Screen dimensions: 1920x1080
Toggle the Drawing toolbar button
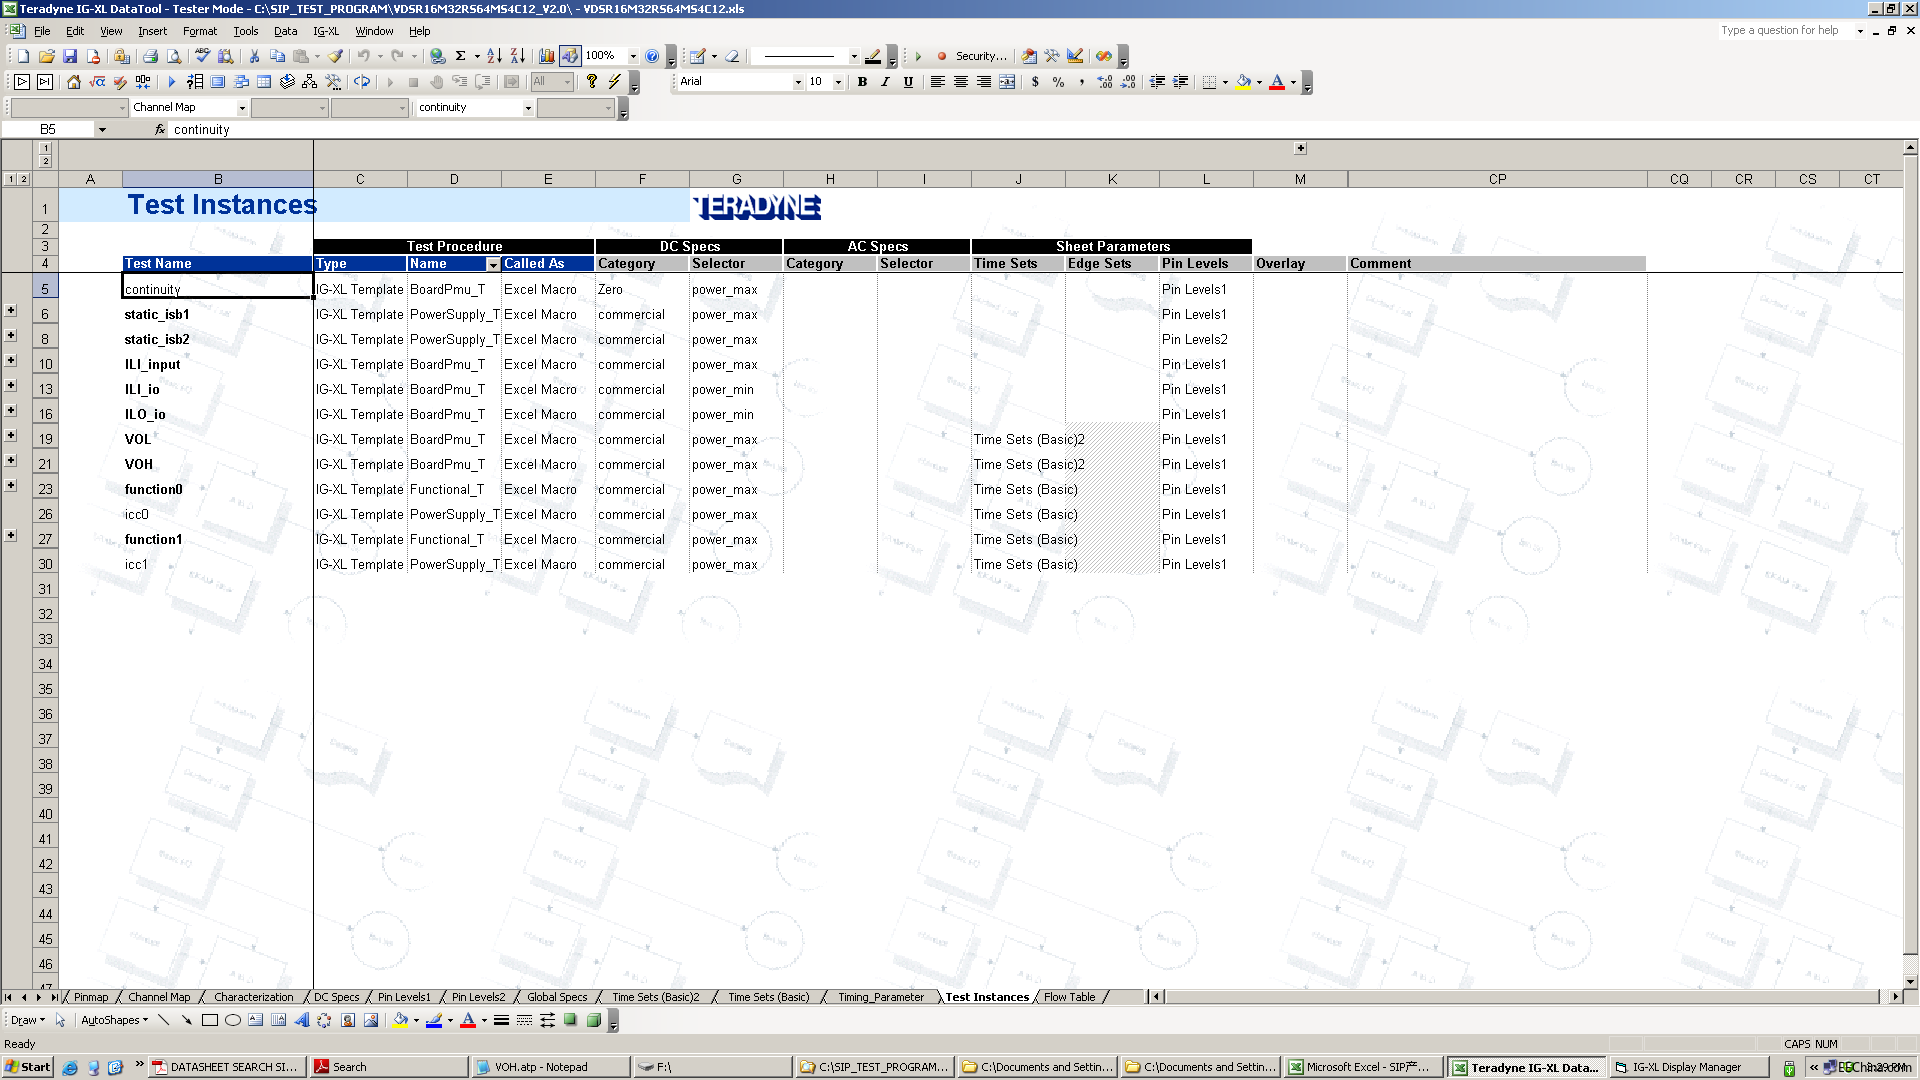(569, 56)
